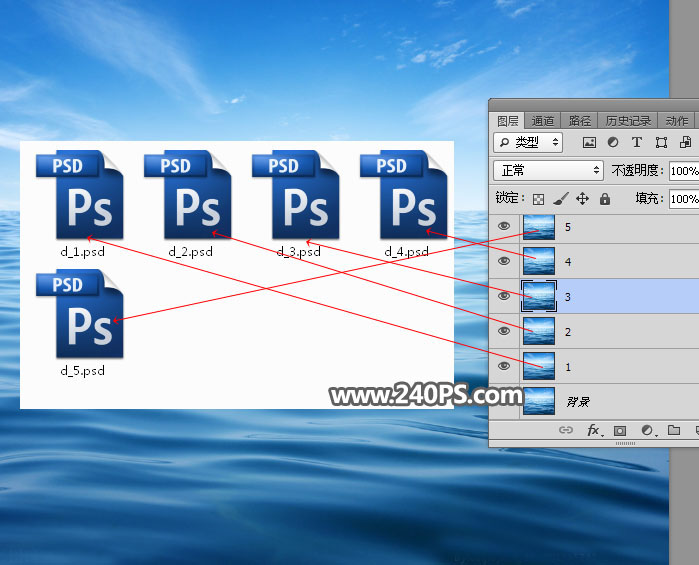This screenshot has height=565, width=699.
Task: Lock position move-arrows icon
Action: [582, 198]
